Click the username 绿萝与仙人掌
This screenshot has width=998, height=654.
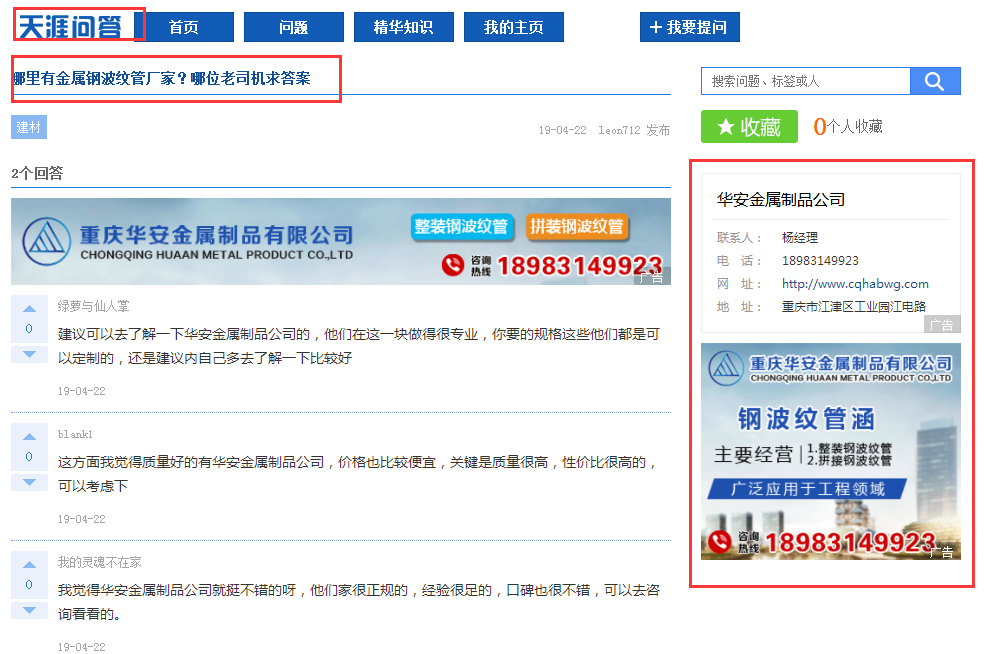[94, 306]
